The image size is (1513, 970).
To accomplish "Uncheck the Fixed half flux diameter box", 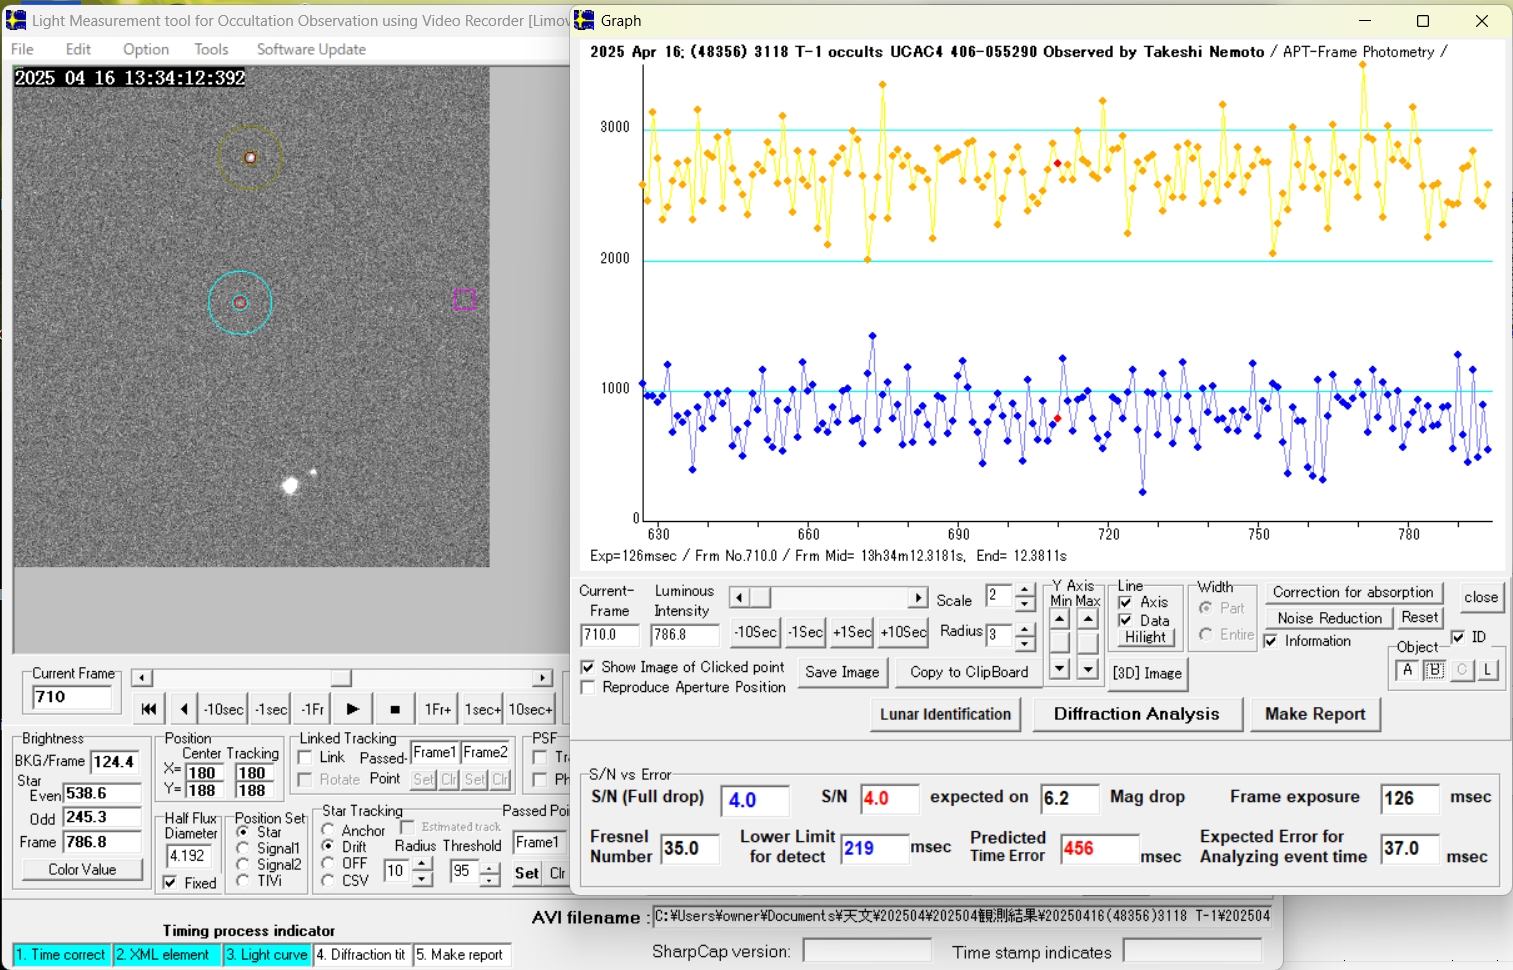I will [171, 883].
